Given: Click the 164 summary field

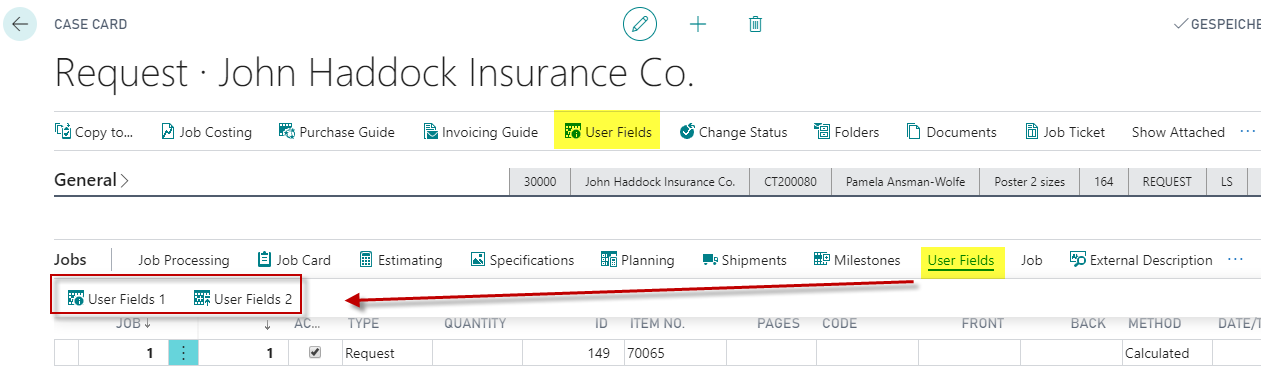Looking at the screenshot, I should (1104, 182).
